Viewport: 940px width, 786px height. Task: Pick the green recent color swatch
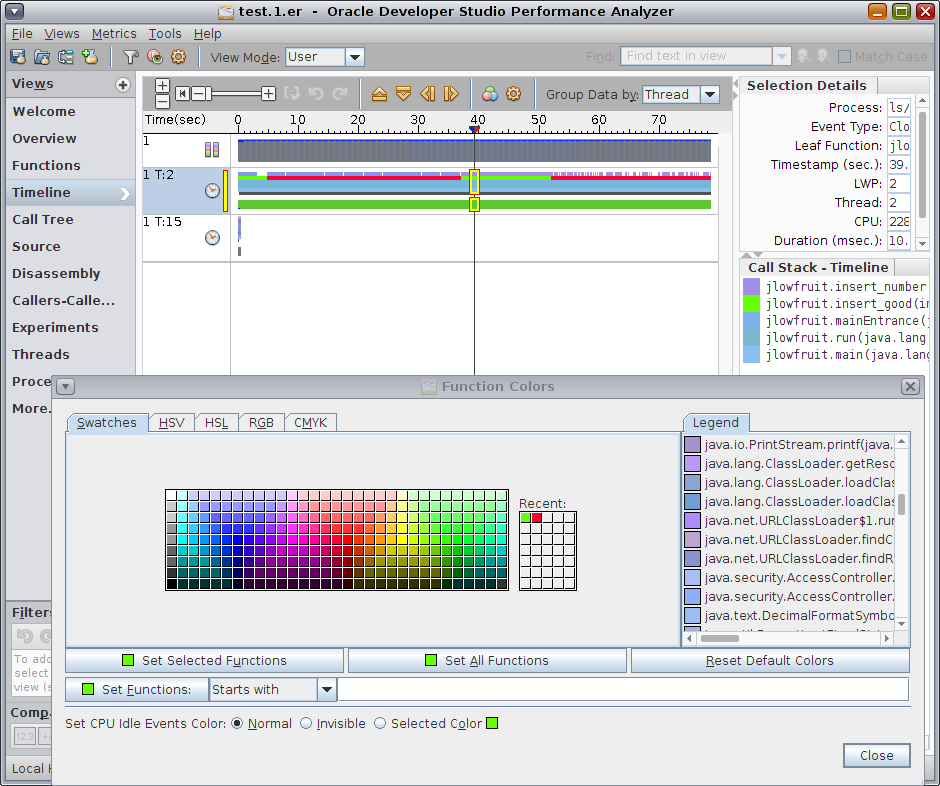[526, 517]
